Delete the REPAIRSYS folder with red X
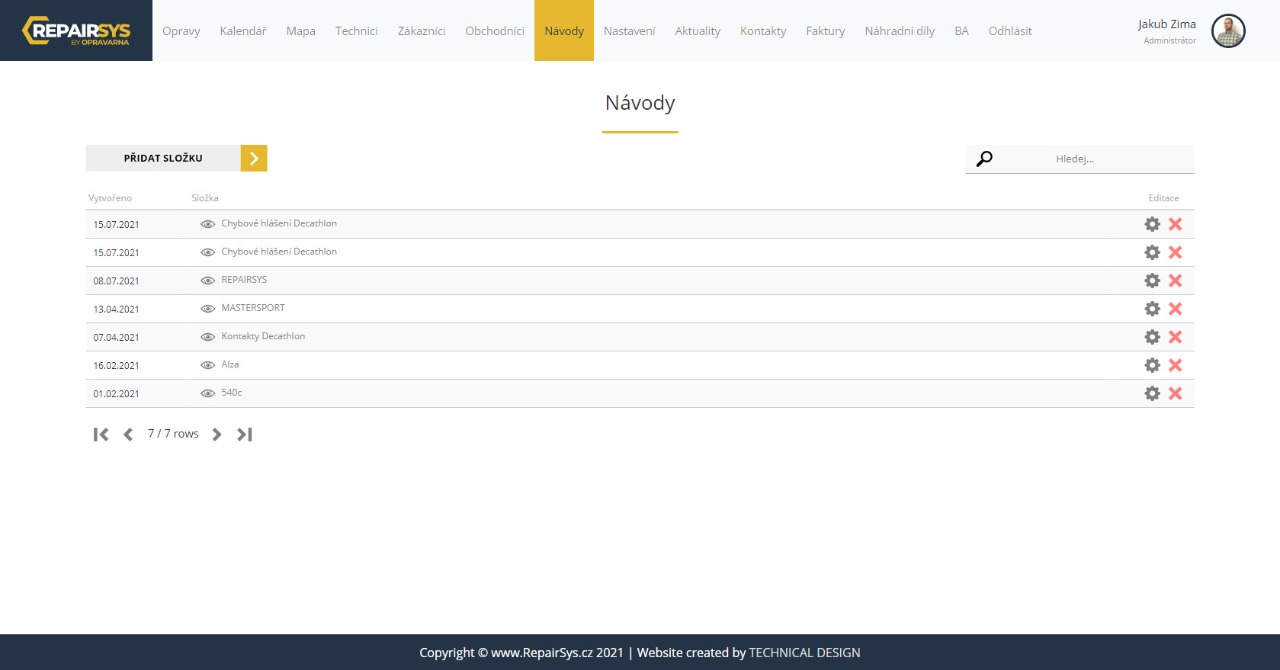1280x670 pixels. [1175, 281]
